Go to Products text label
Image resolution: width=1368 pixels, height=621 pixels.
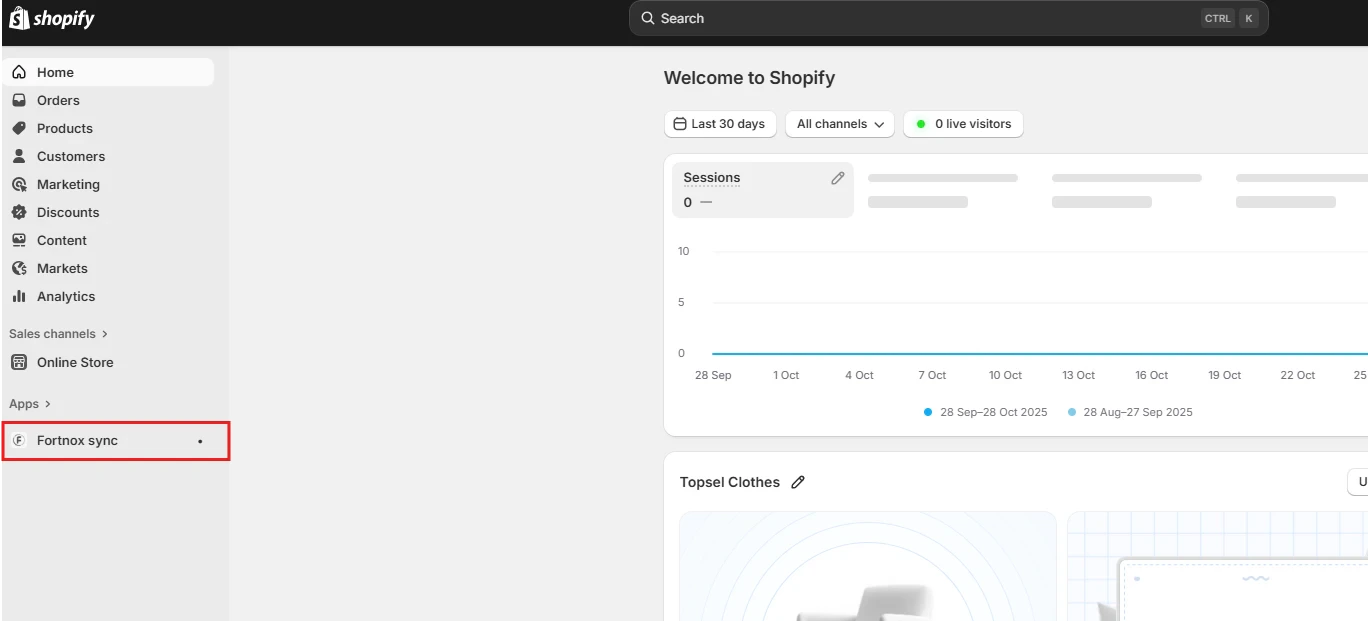pos(65,128)
